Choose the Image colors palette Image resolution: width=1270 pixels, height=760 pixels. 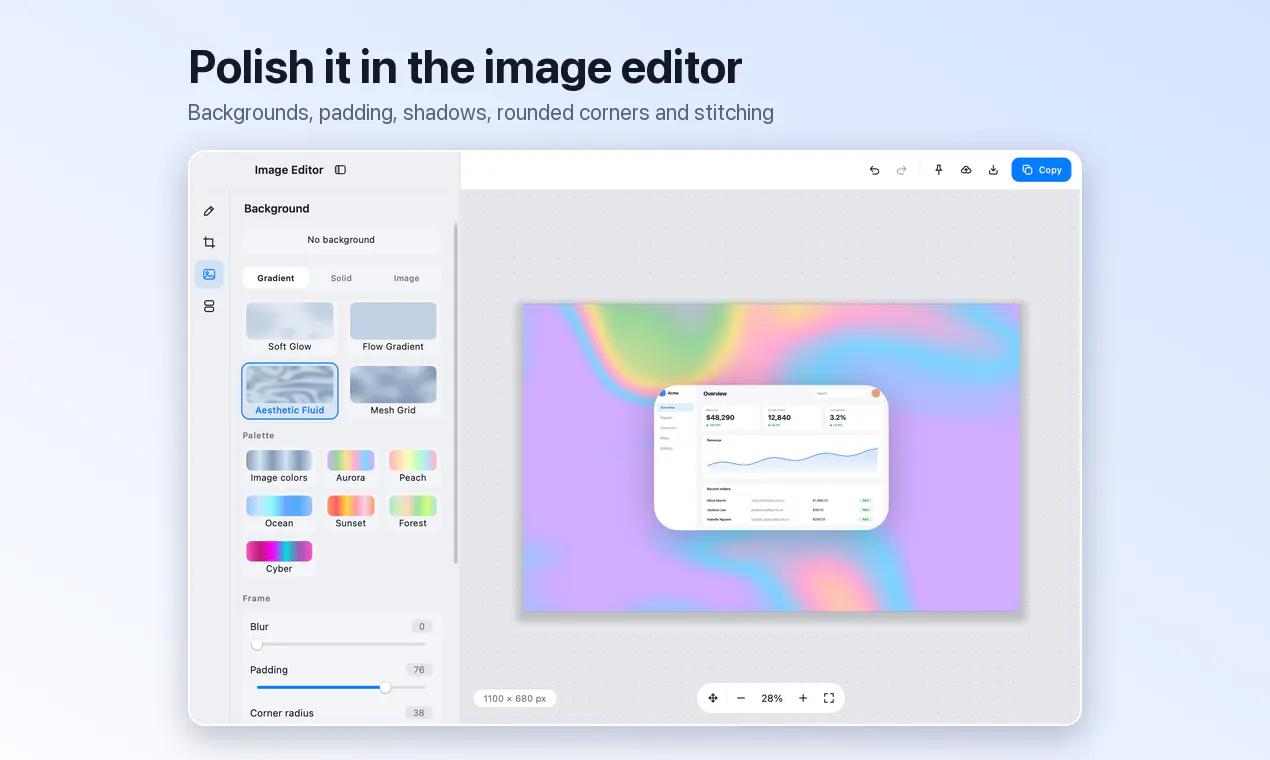[279, 466]
